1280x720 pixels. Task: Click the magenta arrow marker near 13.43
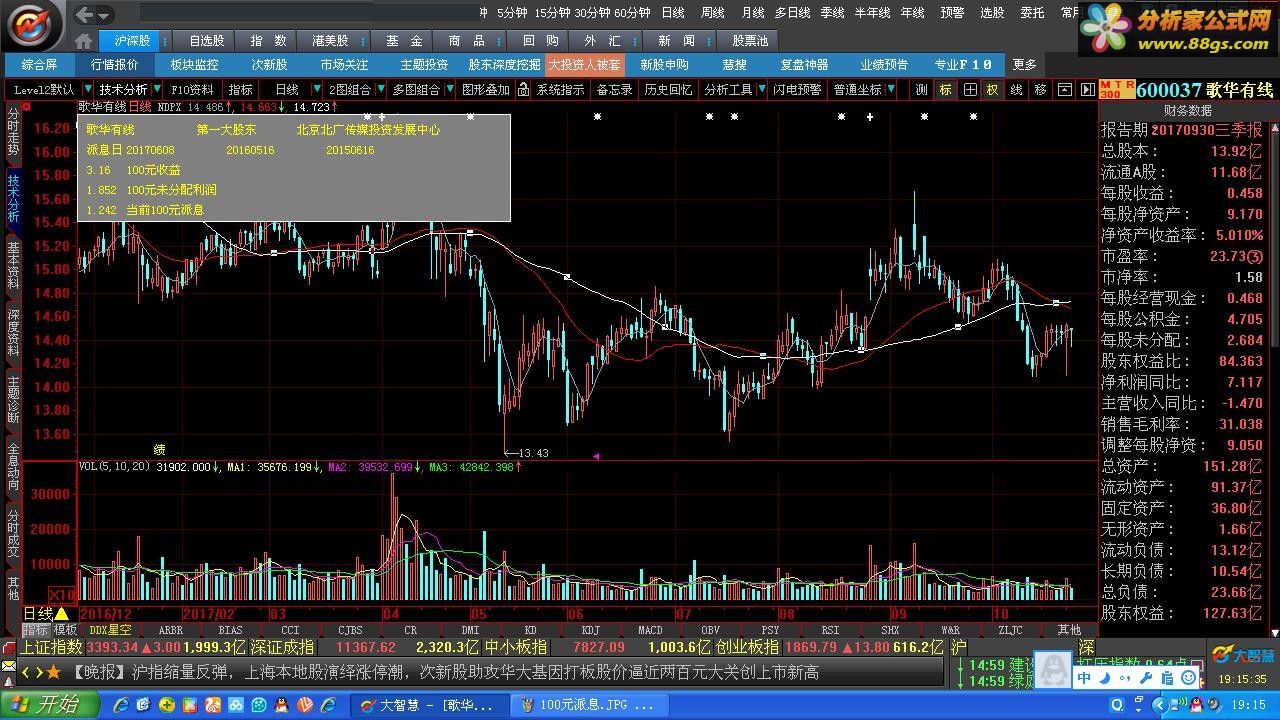click(596, 456)
